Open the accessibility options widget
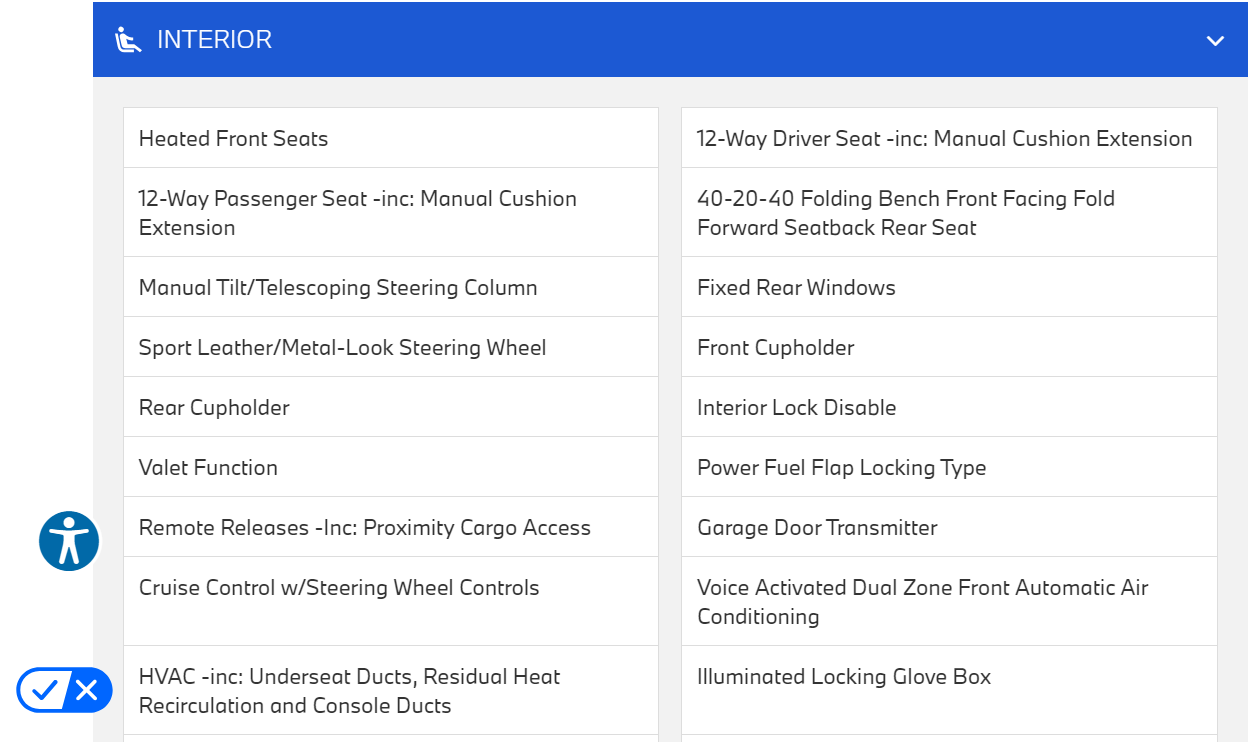1255x742 pixels. click(69, 541)
